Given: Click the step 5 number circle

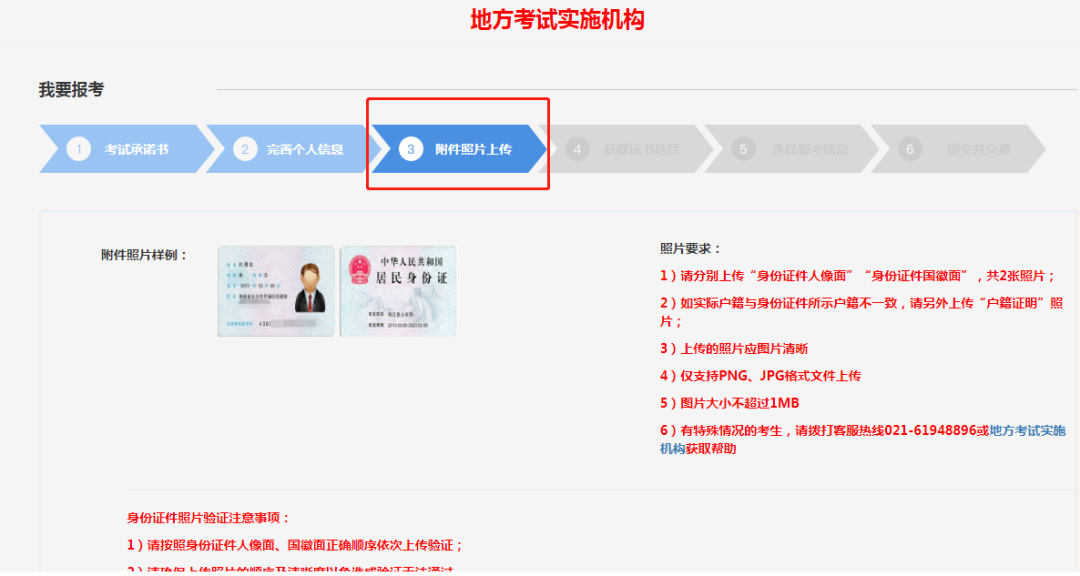Looking at the screenshot, I should [742, 149].
